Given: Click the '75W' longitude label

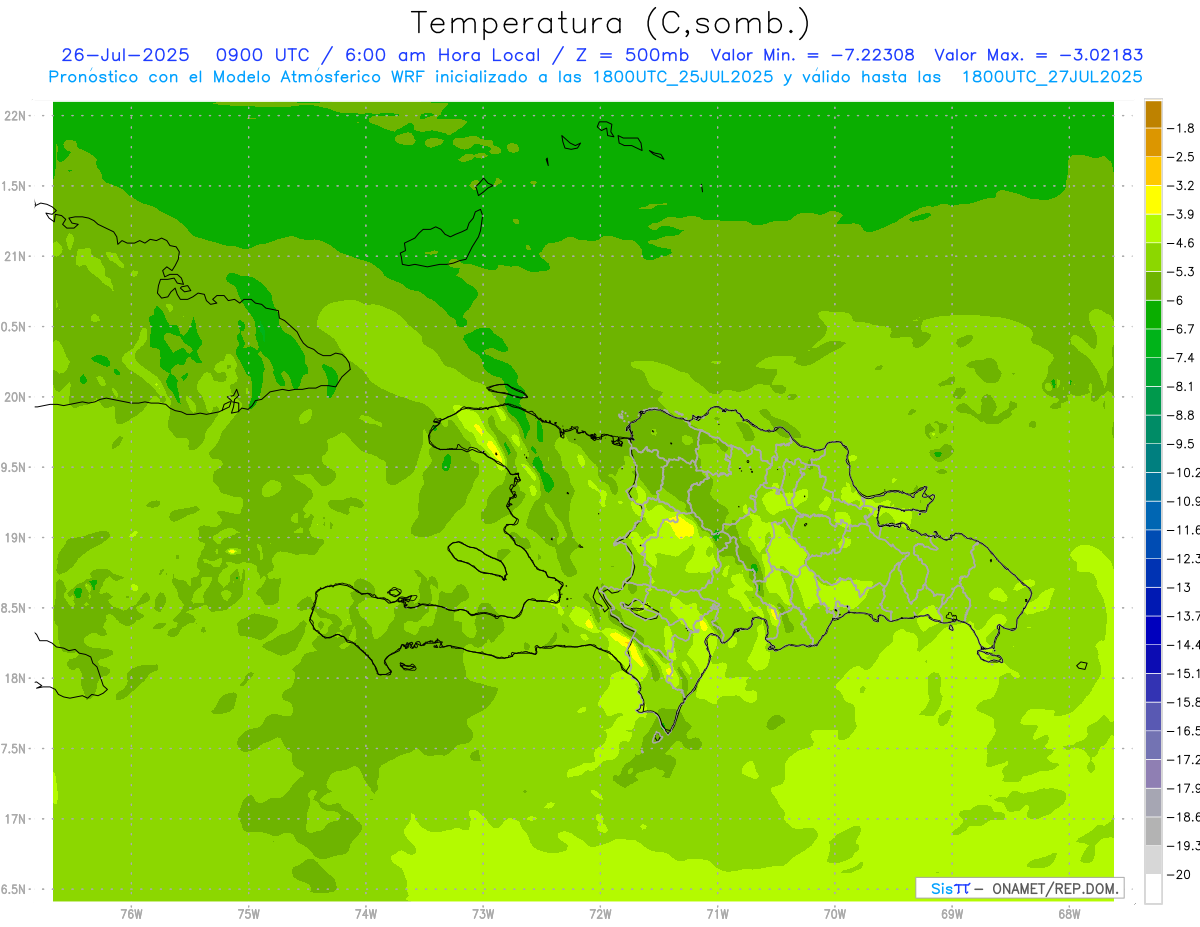Looking at the screenshot, I should point(249,913).
